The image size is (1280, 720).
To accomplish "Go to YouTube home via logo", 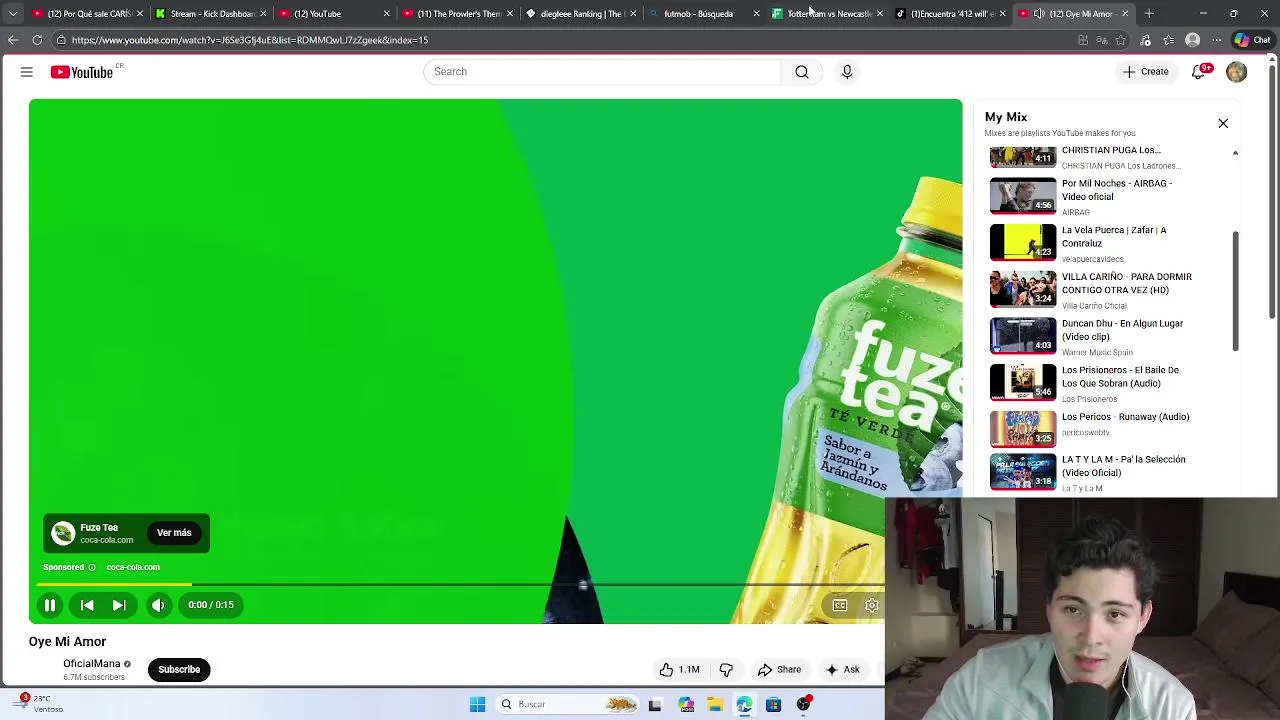I will pos(82,72).
